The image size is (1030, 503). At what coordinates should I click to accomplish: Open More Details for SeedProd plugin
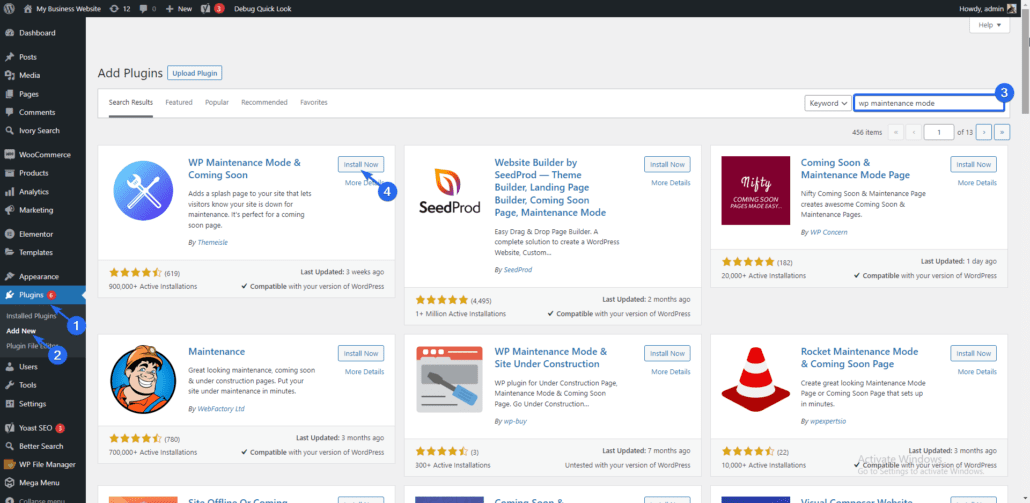[x=671, y=183]
